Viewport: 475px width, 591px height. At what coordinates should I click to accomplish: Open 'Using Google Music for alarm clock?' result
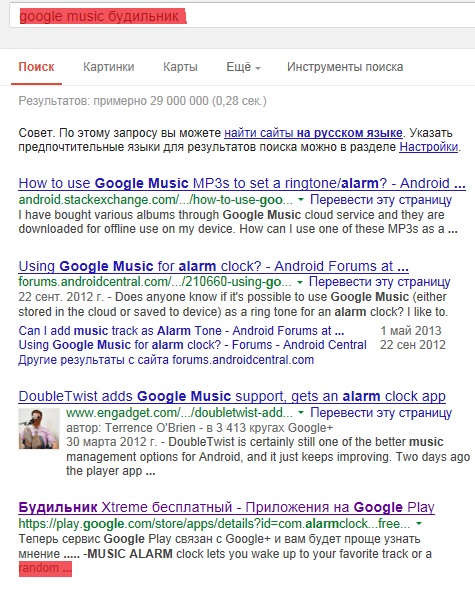213,266
